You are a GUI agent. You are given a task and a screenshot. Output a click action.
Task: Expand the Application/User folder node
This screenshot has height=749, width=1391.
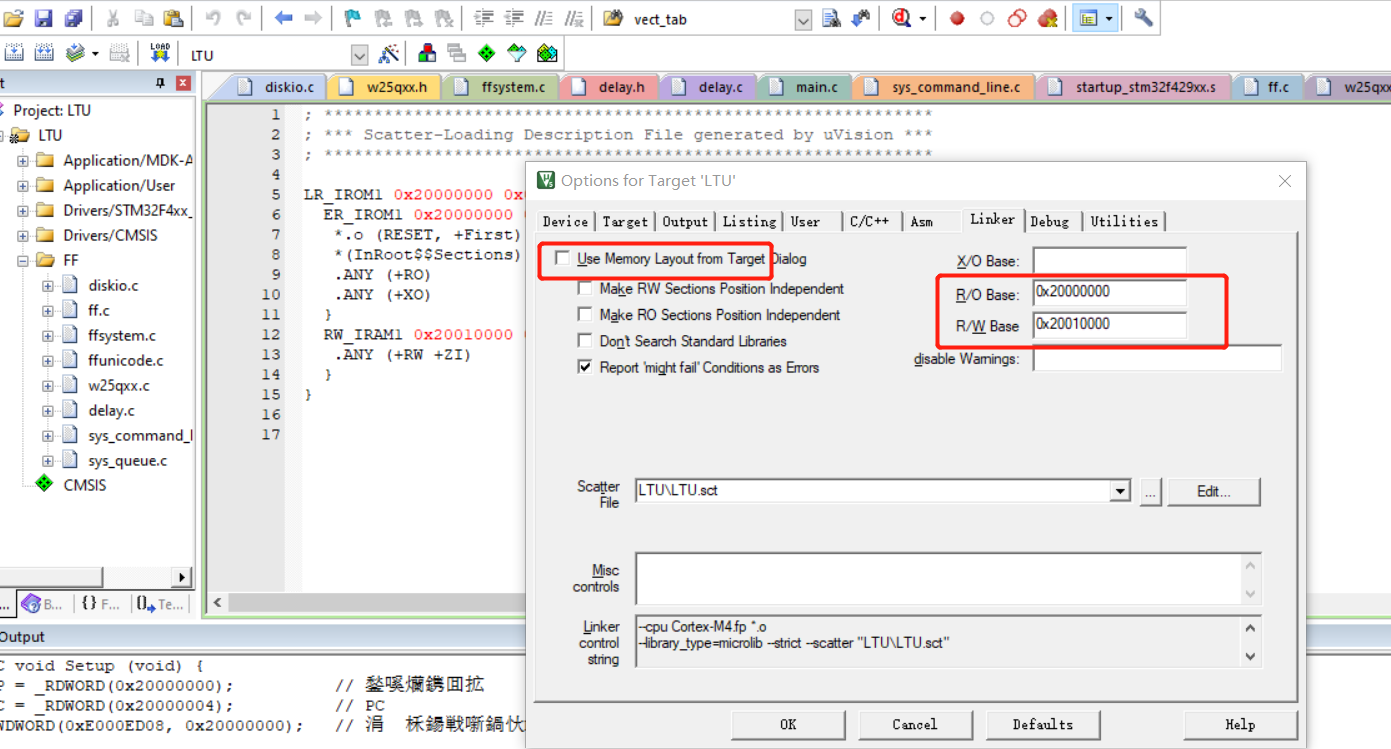pyautogui.click(x=22, y=185)
